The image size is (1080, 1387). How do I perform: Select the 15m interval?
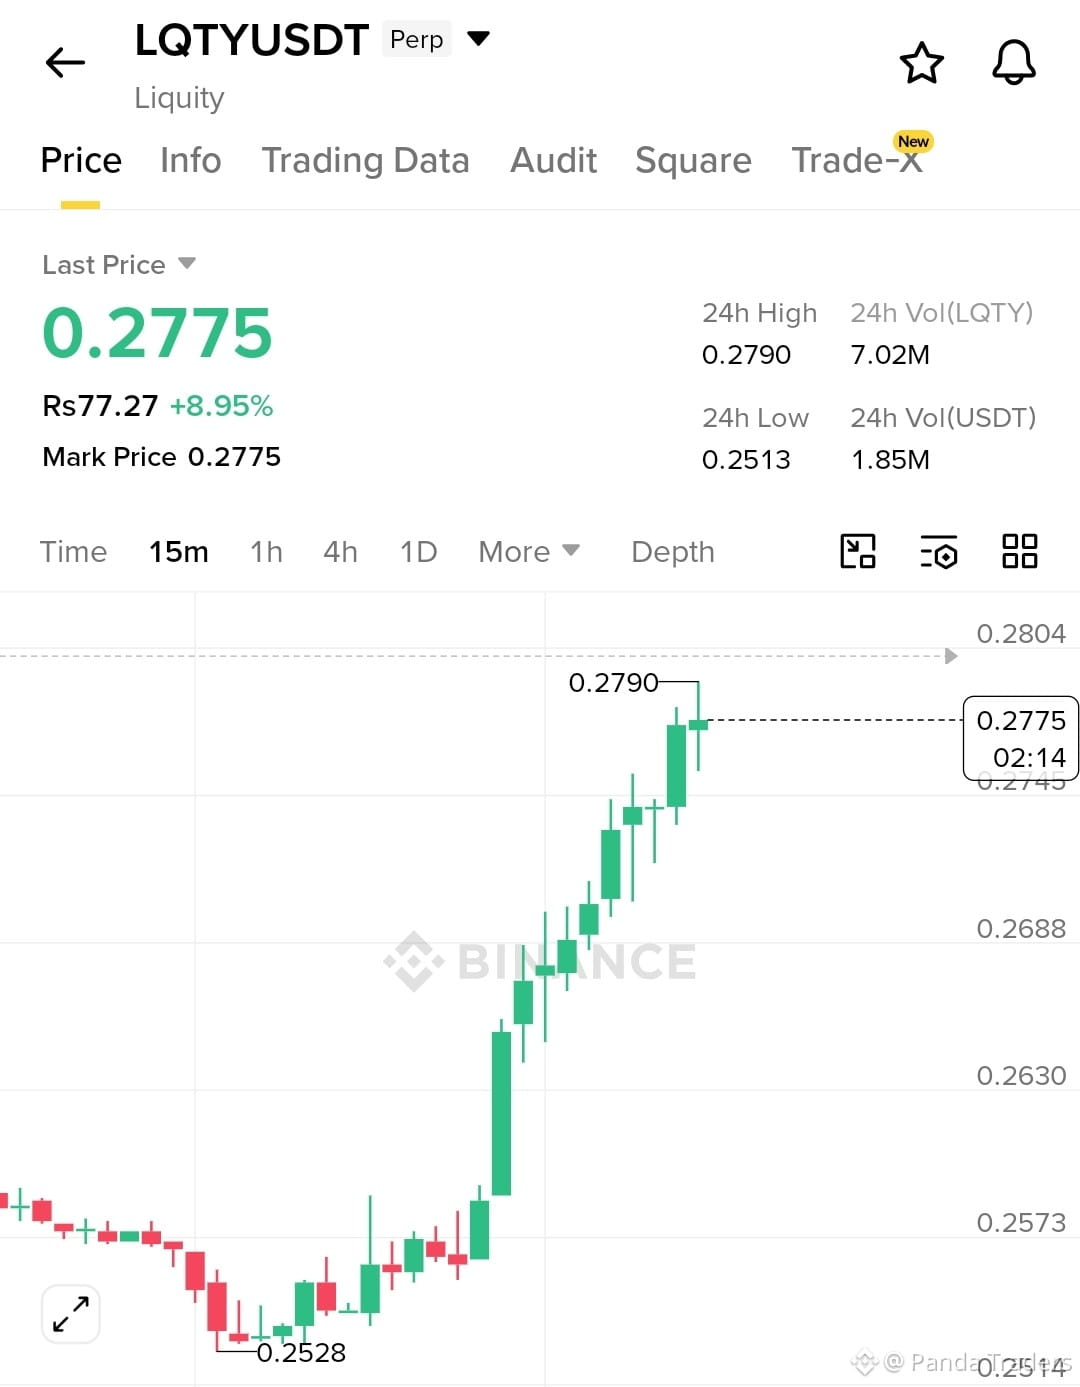point(179,551)
